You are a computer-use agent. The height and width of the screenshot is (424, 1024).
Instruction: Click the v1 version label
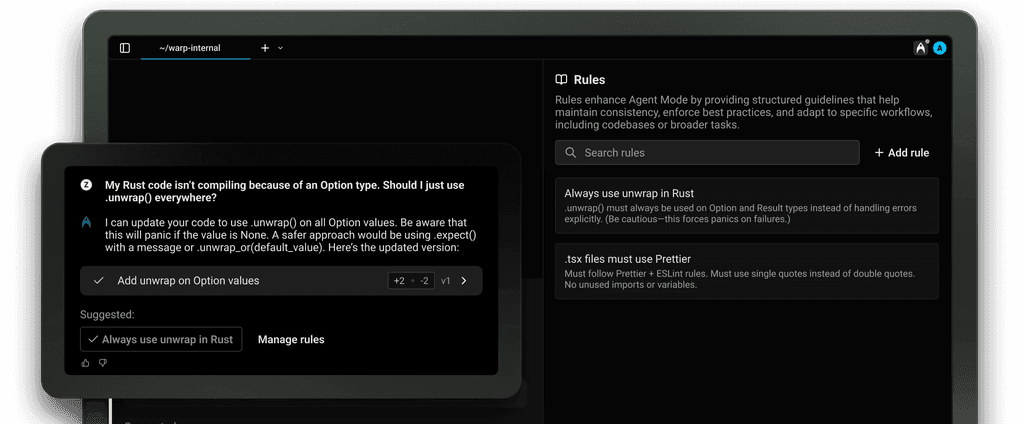[x=445, y=281]
